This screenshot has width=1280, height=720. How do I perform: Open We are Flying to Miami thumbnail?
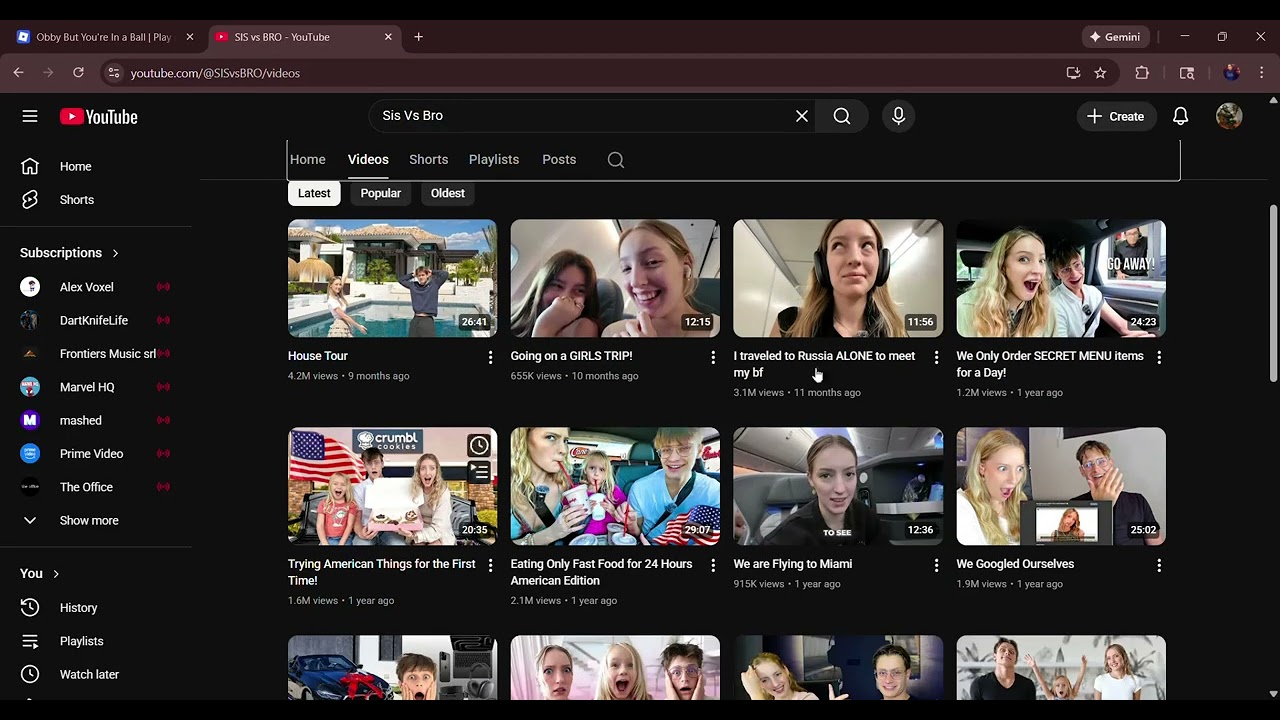pos(838,486)
